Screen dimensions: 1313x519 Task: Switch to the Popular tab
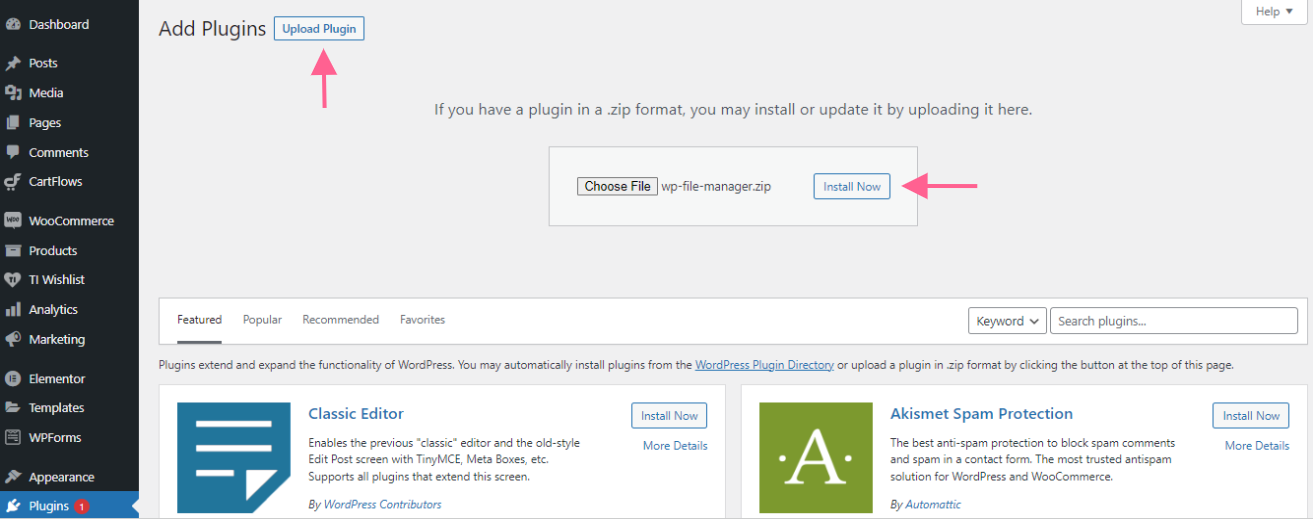[x=262, y=320]
